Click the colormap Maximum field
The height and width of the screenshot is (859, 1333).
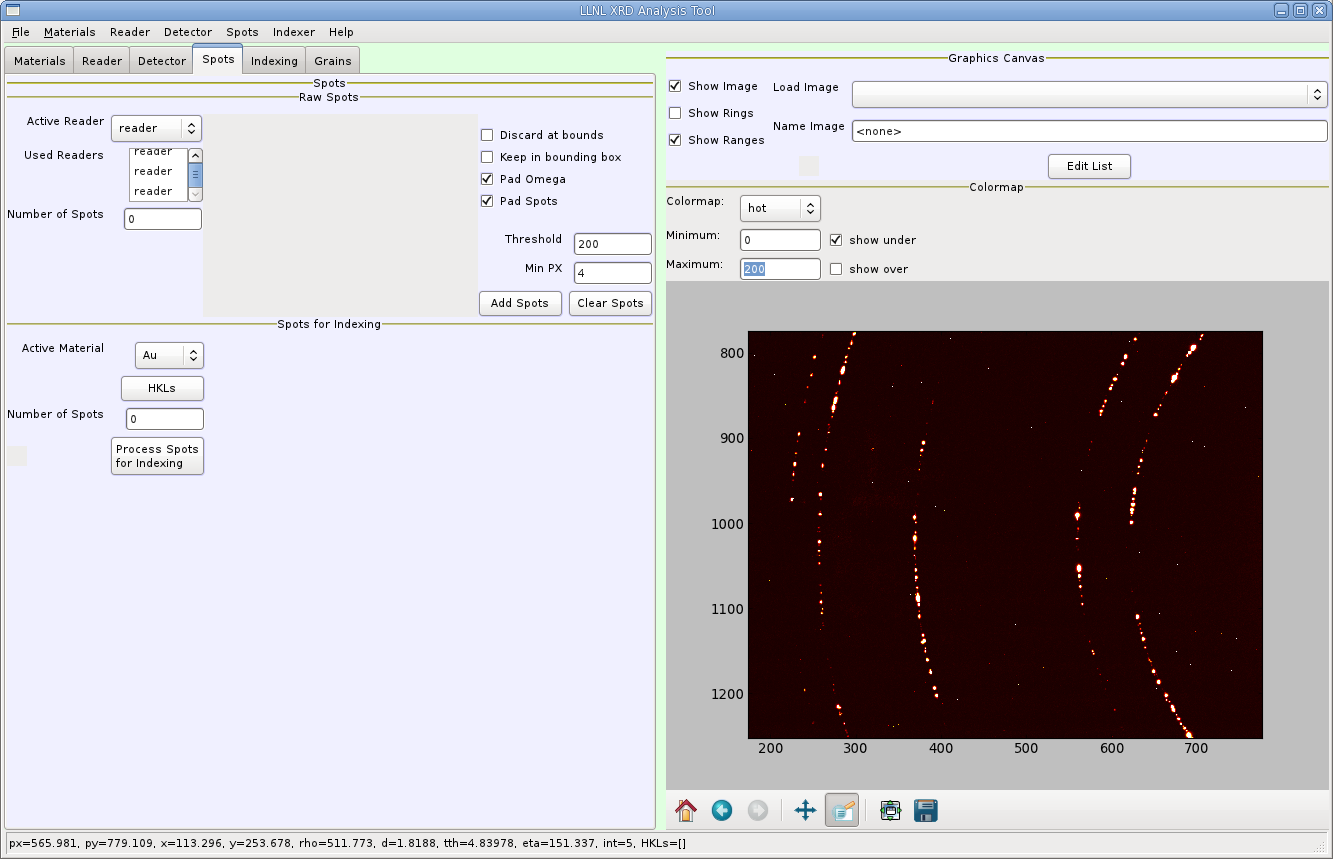tap(780, 269)
